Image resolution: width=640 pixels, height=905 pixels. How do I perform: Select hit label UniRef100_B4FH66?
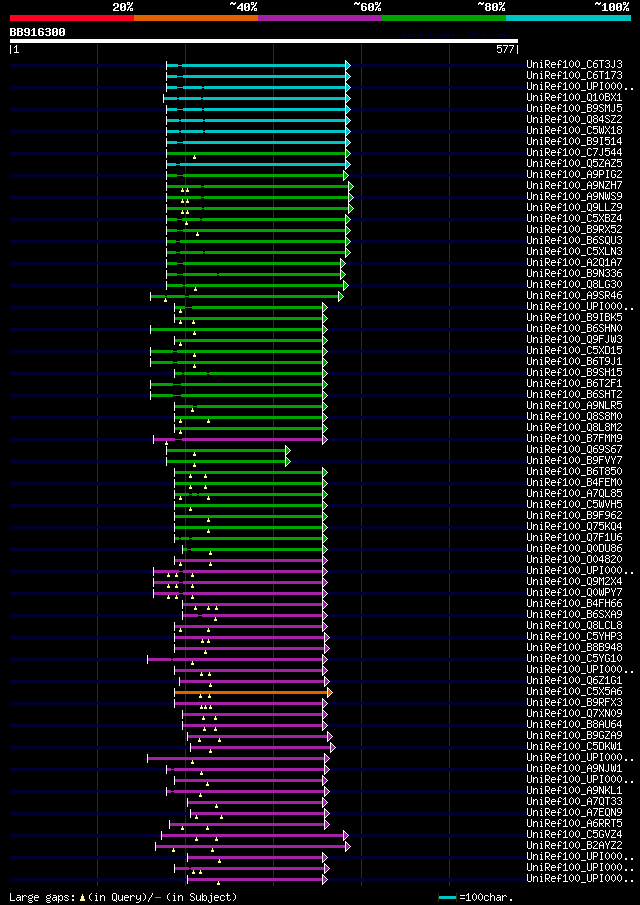click(x=574, y=603)
